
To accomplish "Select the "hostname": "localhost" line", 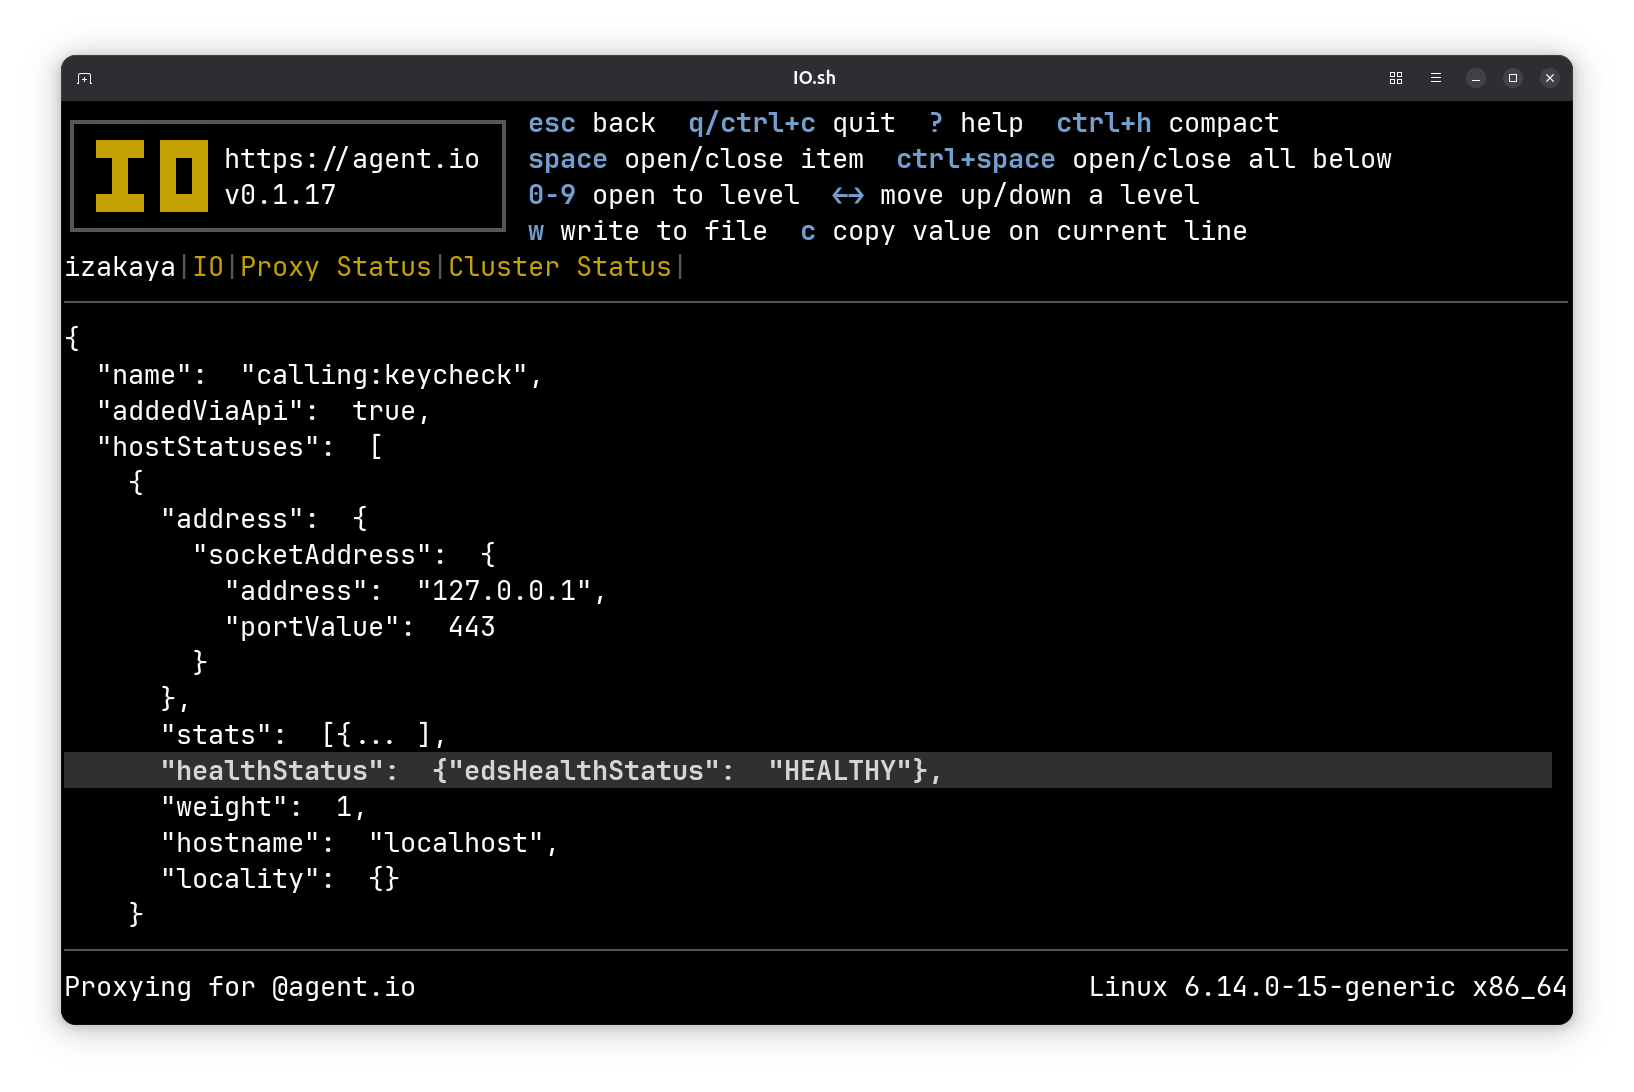I will tap(360, 843).
